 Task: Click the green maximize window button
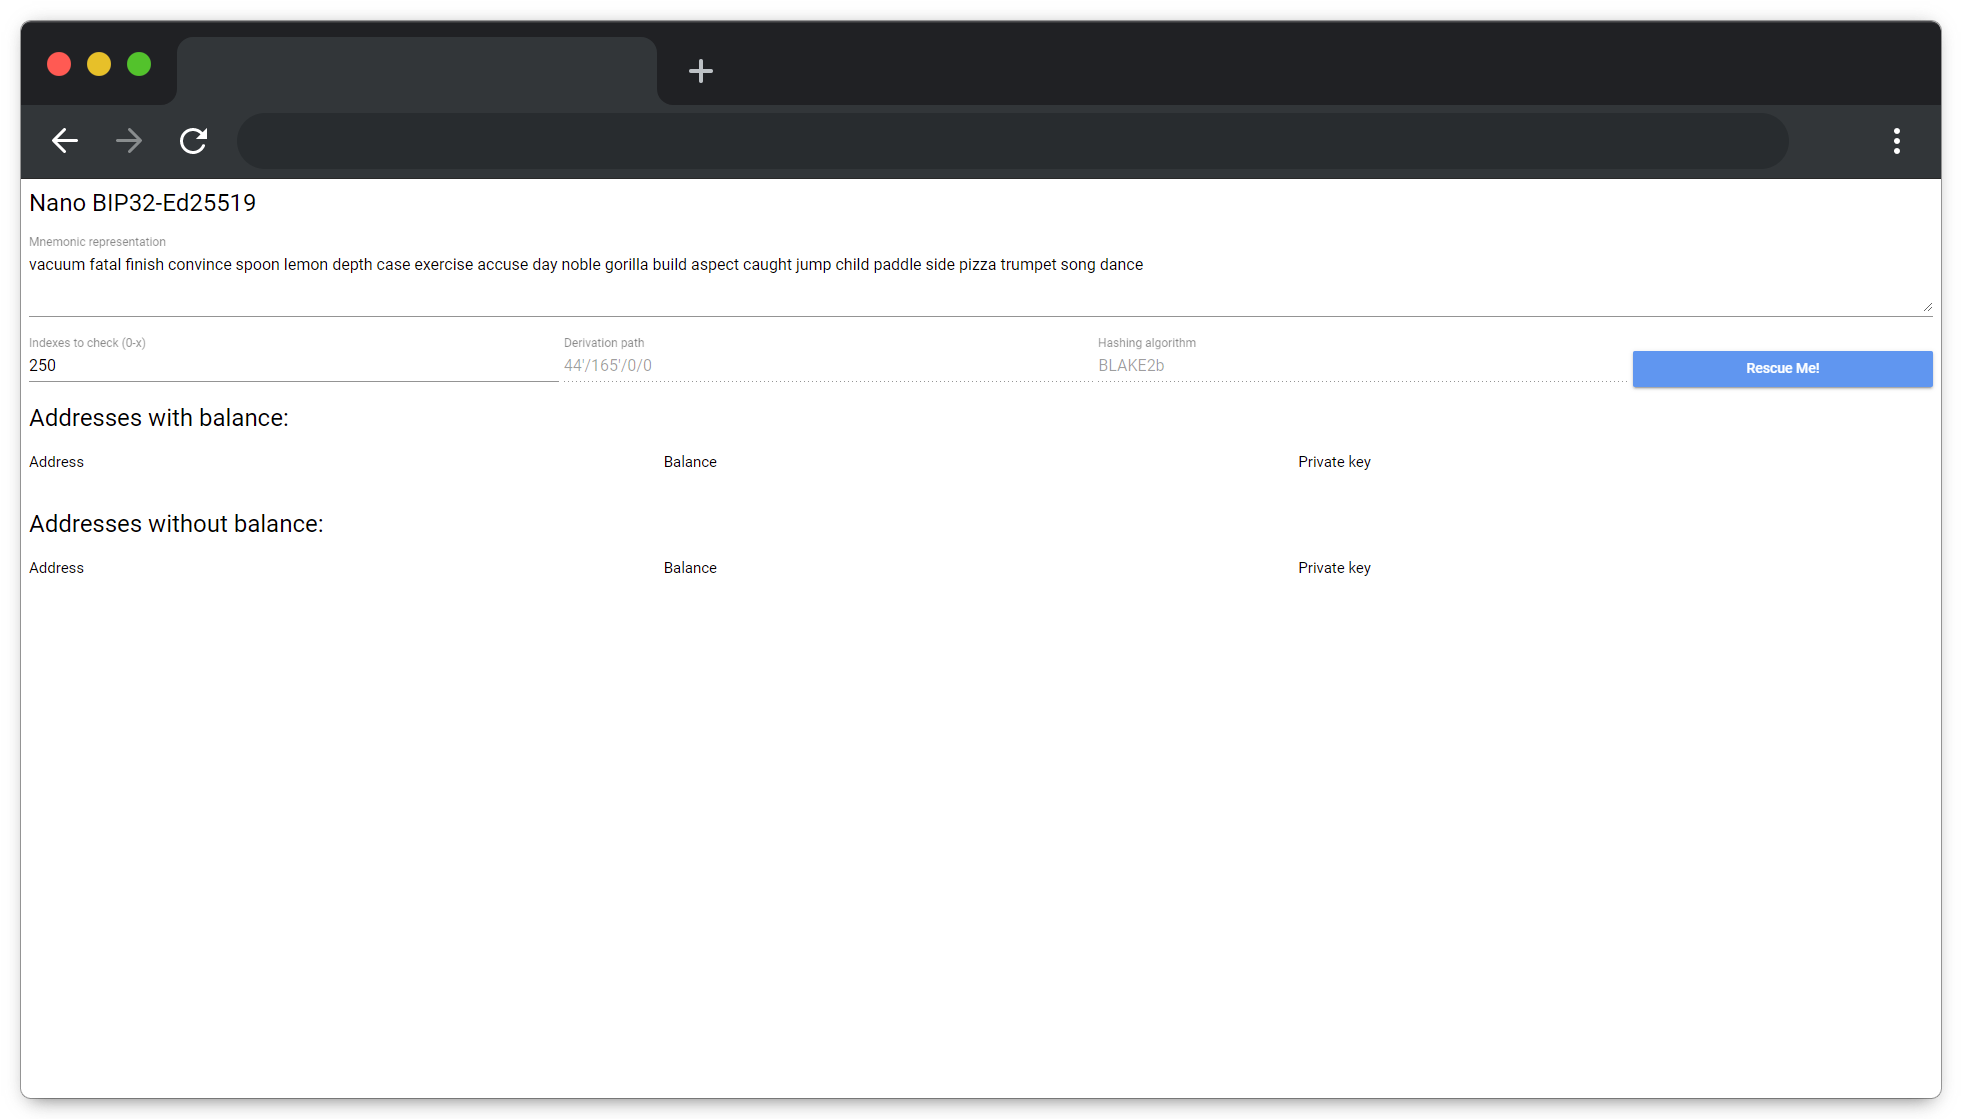[139, 64]
